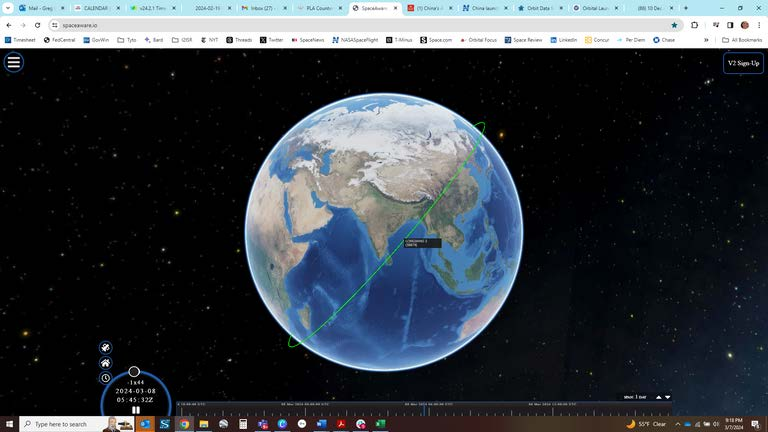
Task: Open the Windows Start menu
Action: pos(9,424)
